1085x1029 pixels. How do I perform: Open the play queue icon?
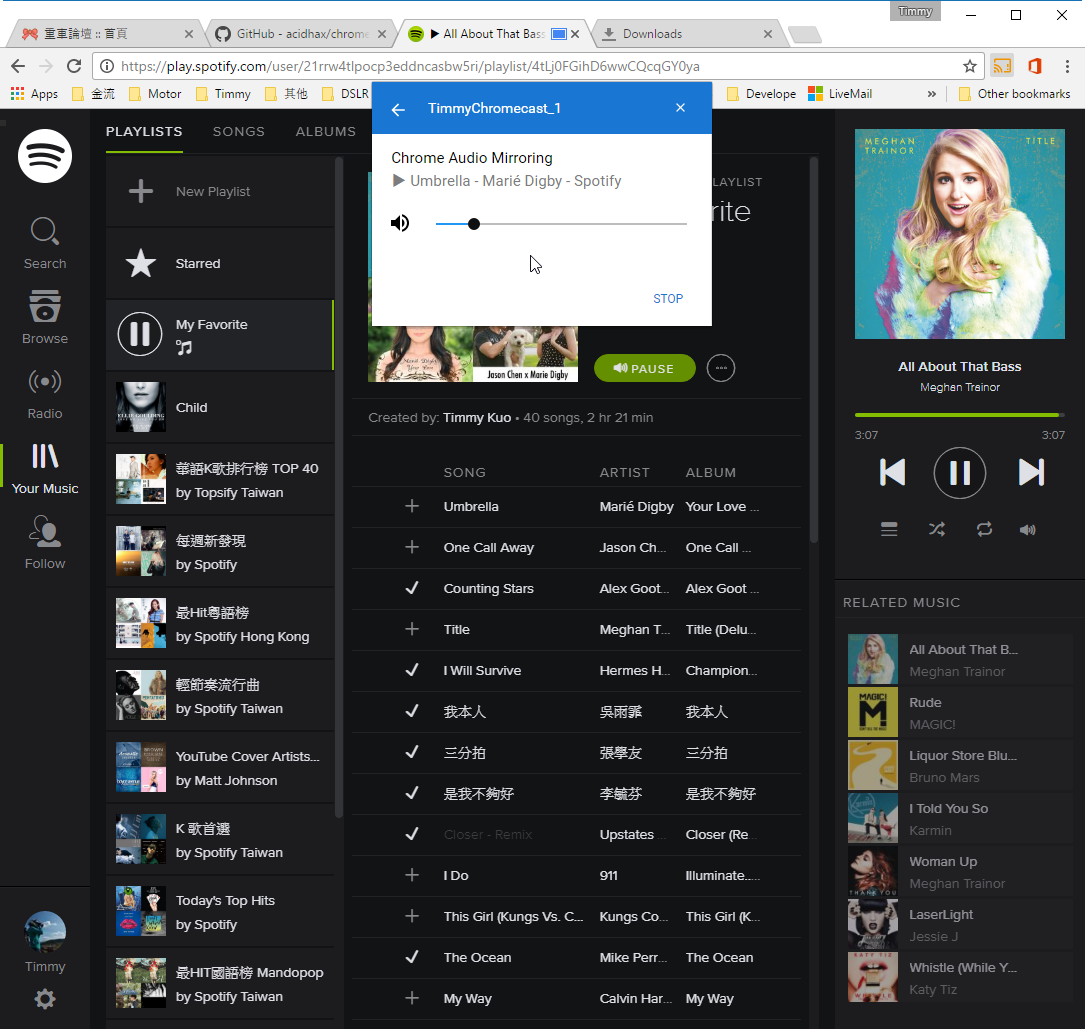coord(889,529)
